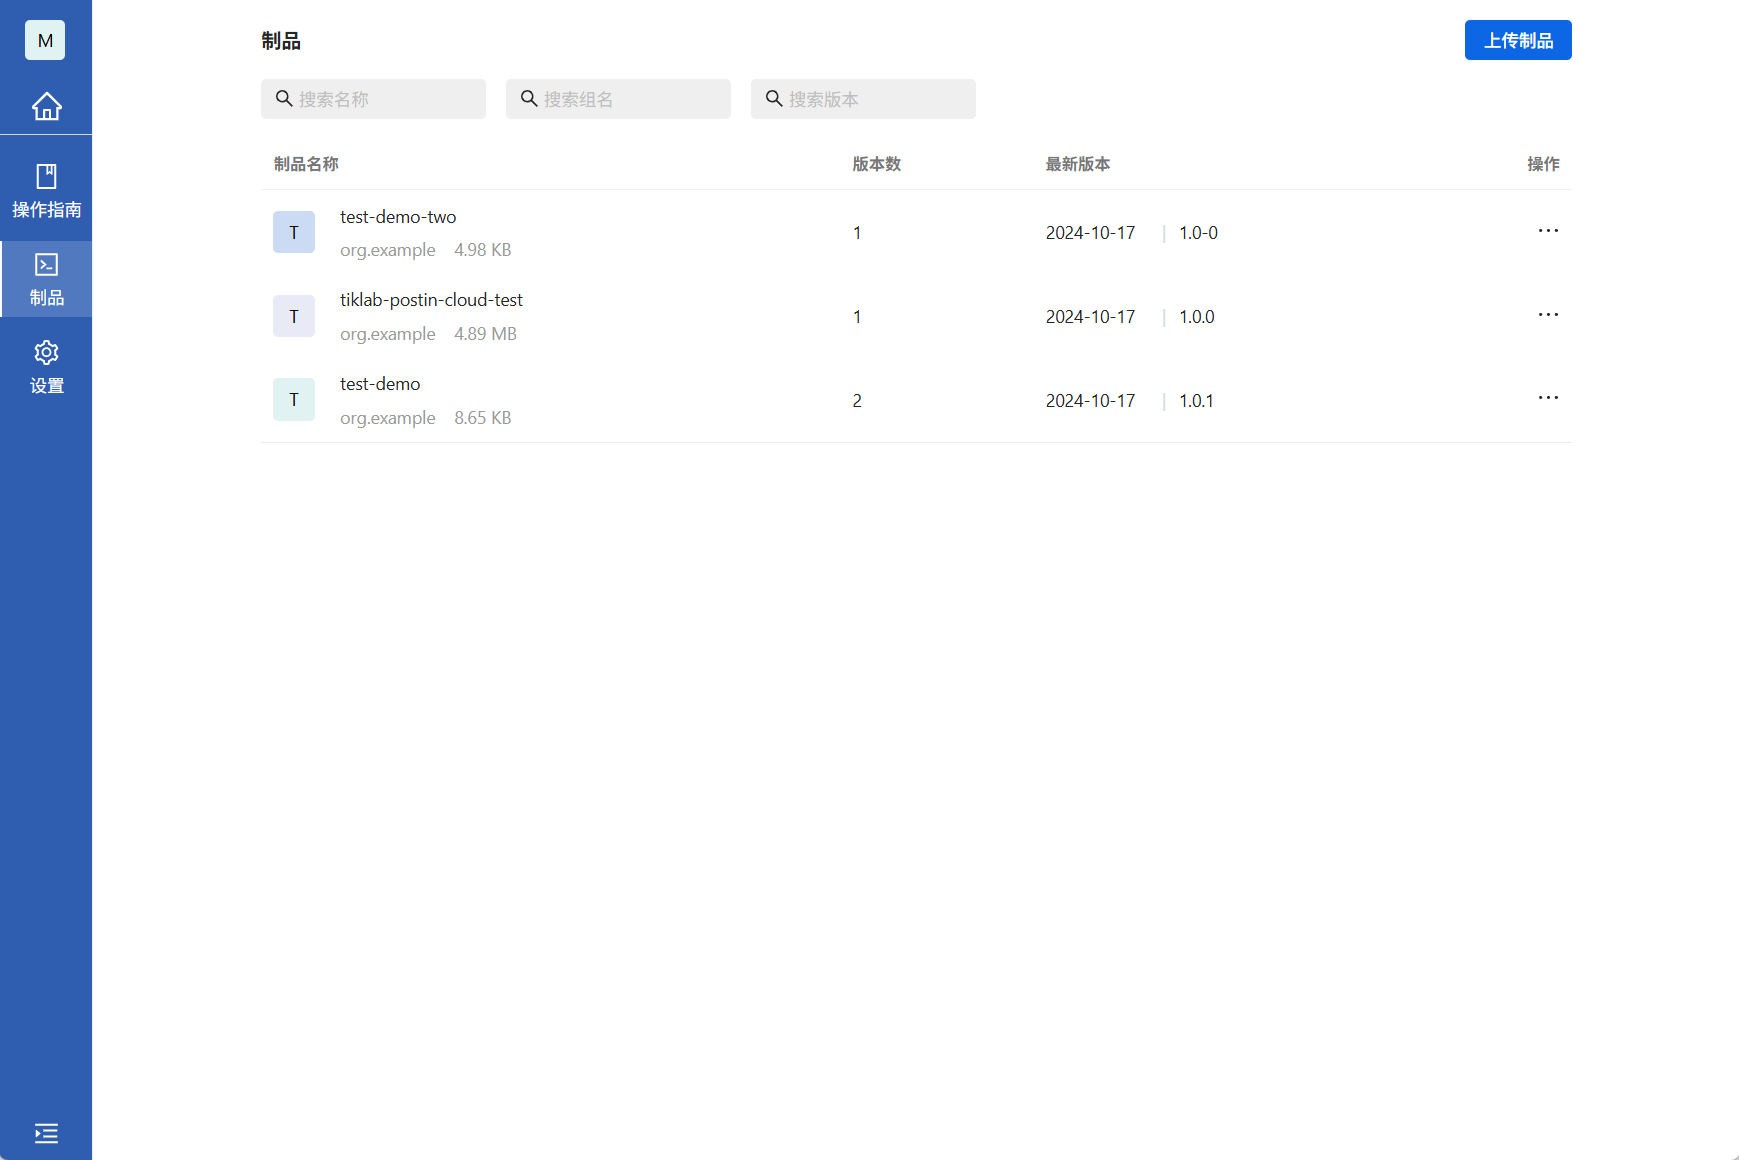The image size is (1739, 1160).
Task: Open more actions for test-demo row
Action: pyautogui.click(x=1548, y=398)
